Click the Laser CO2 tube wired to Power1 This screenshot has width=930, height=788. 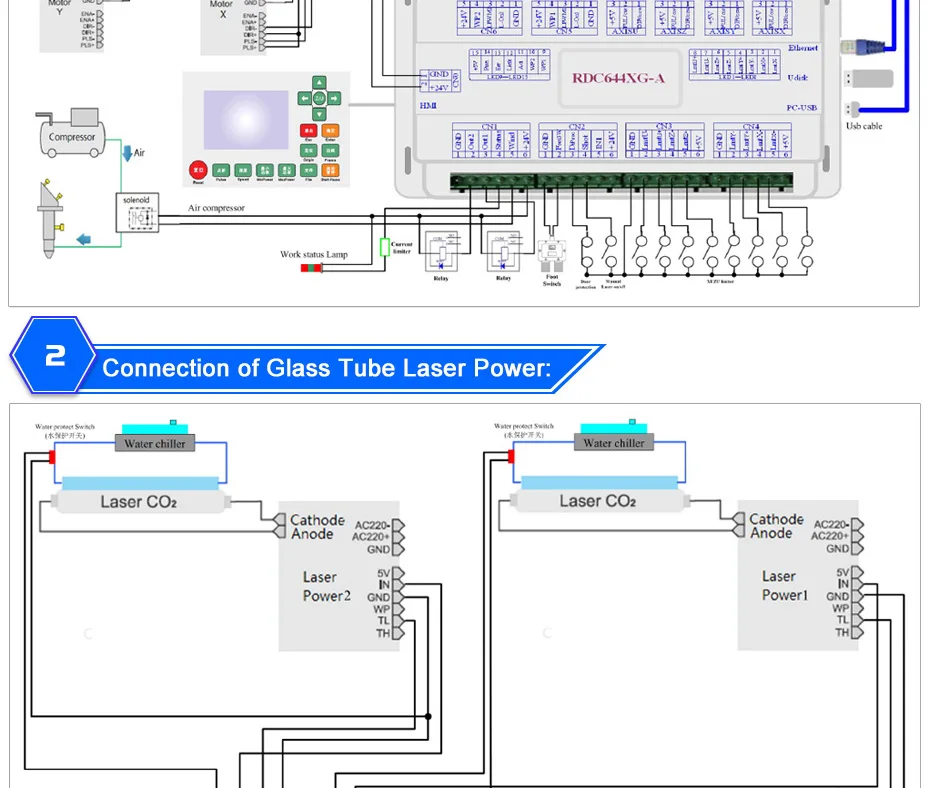coord(600,501)
